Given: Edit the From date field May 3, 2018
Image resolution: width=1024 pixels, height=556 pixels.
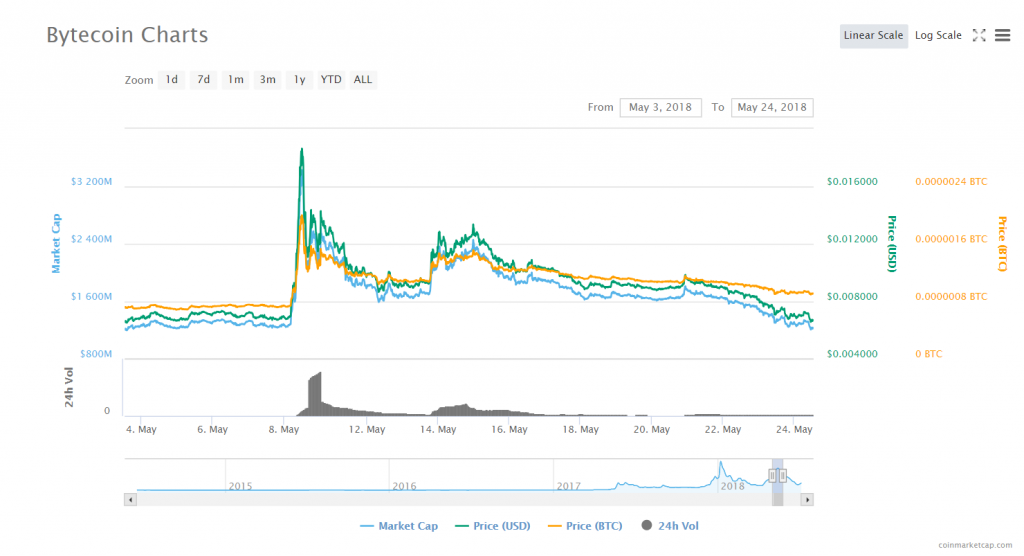Looking at the screenshot, I should tap(660, 107).
